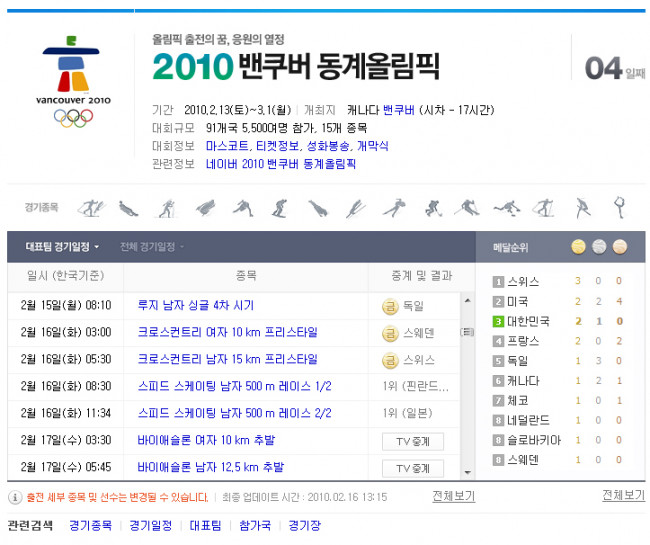Click the gold medal icon next to 스웨덴

click(390, 333)
